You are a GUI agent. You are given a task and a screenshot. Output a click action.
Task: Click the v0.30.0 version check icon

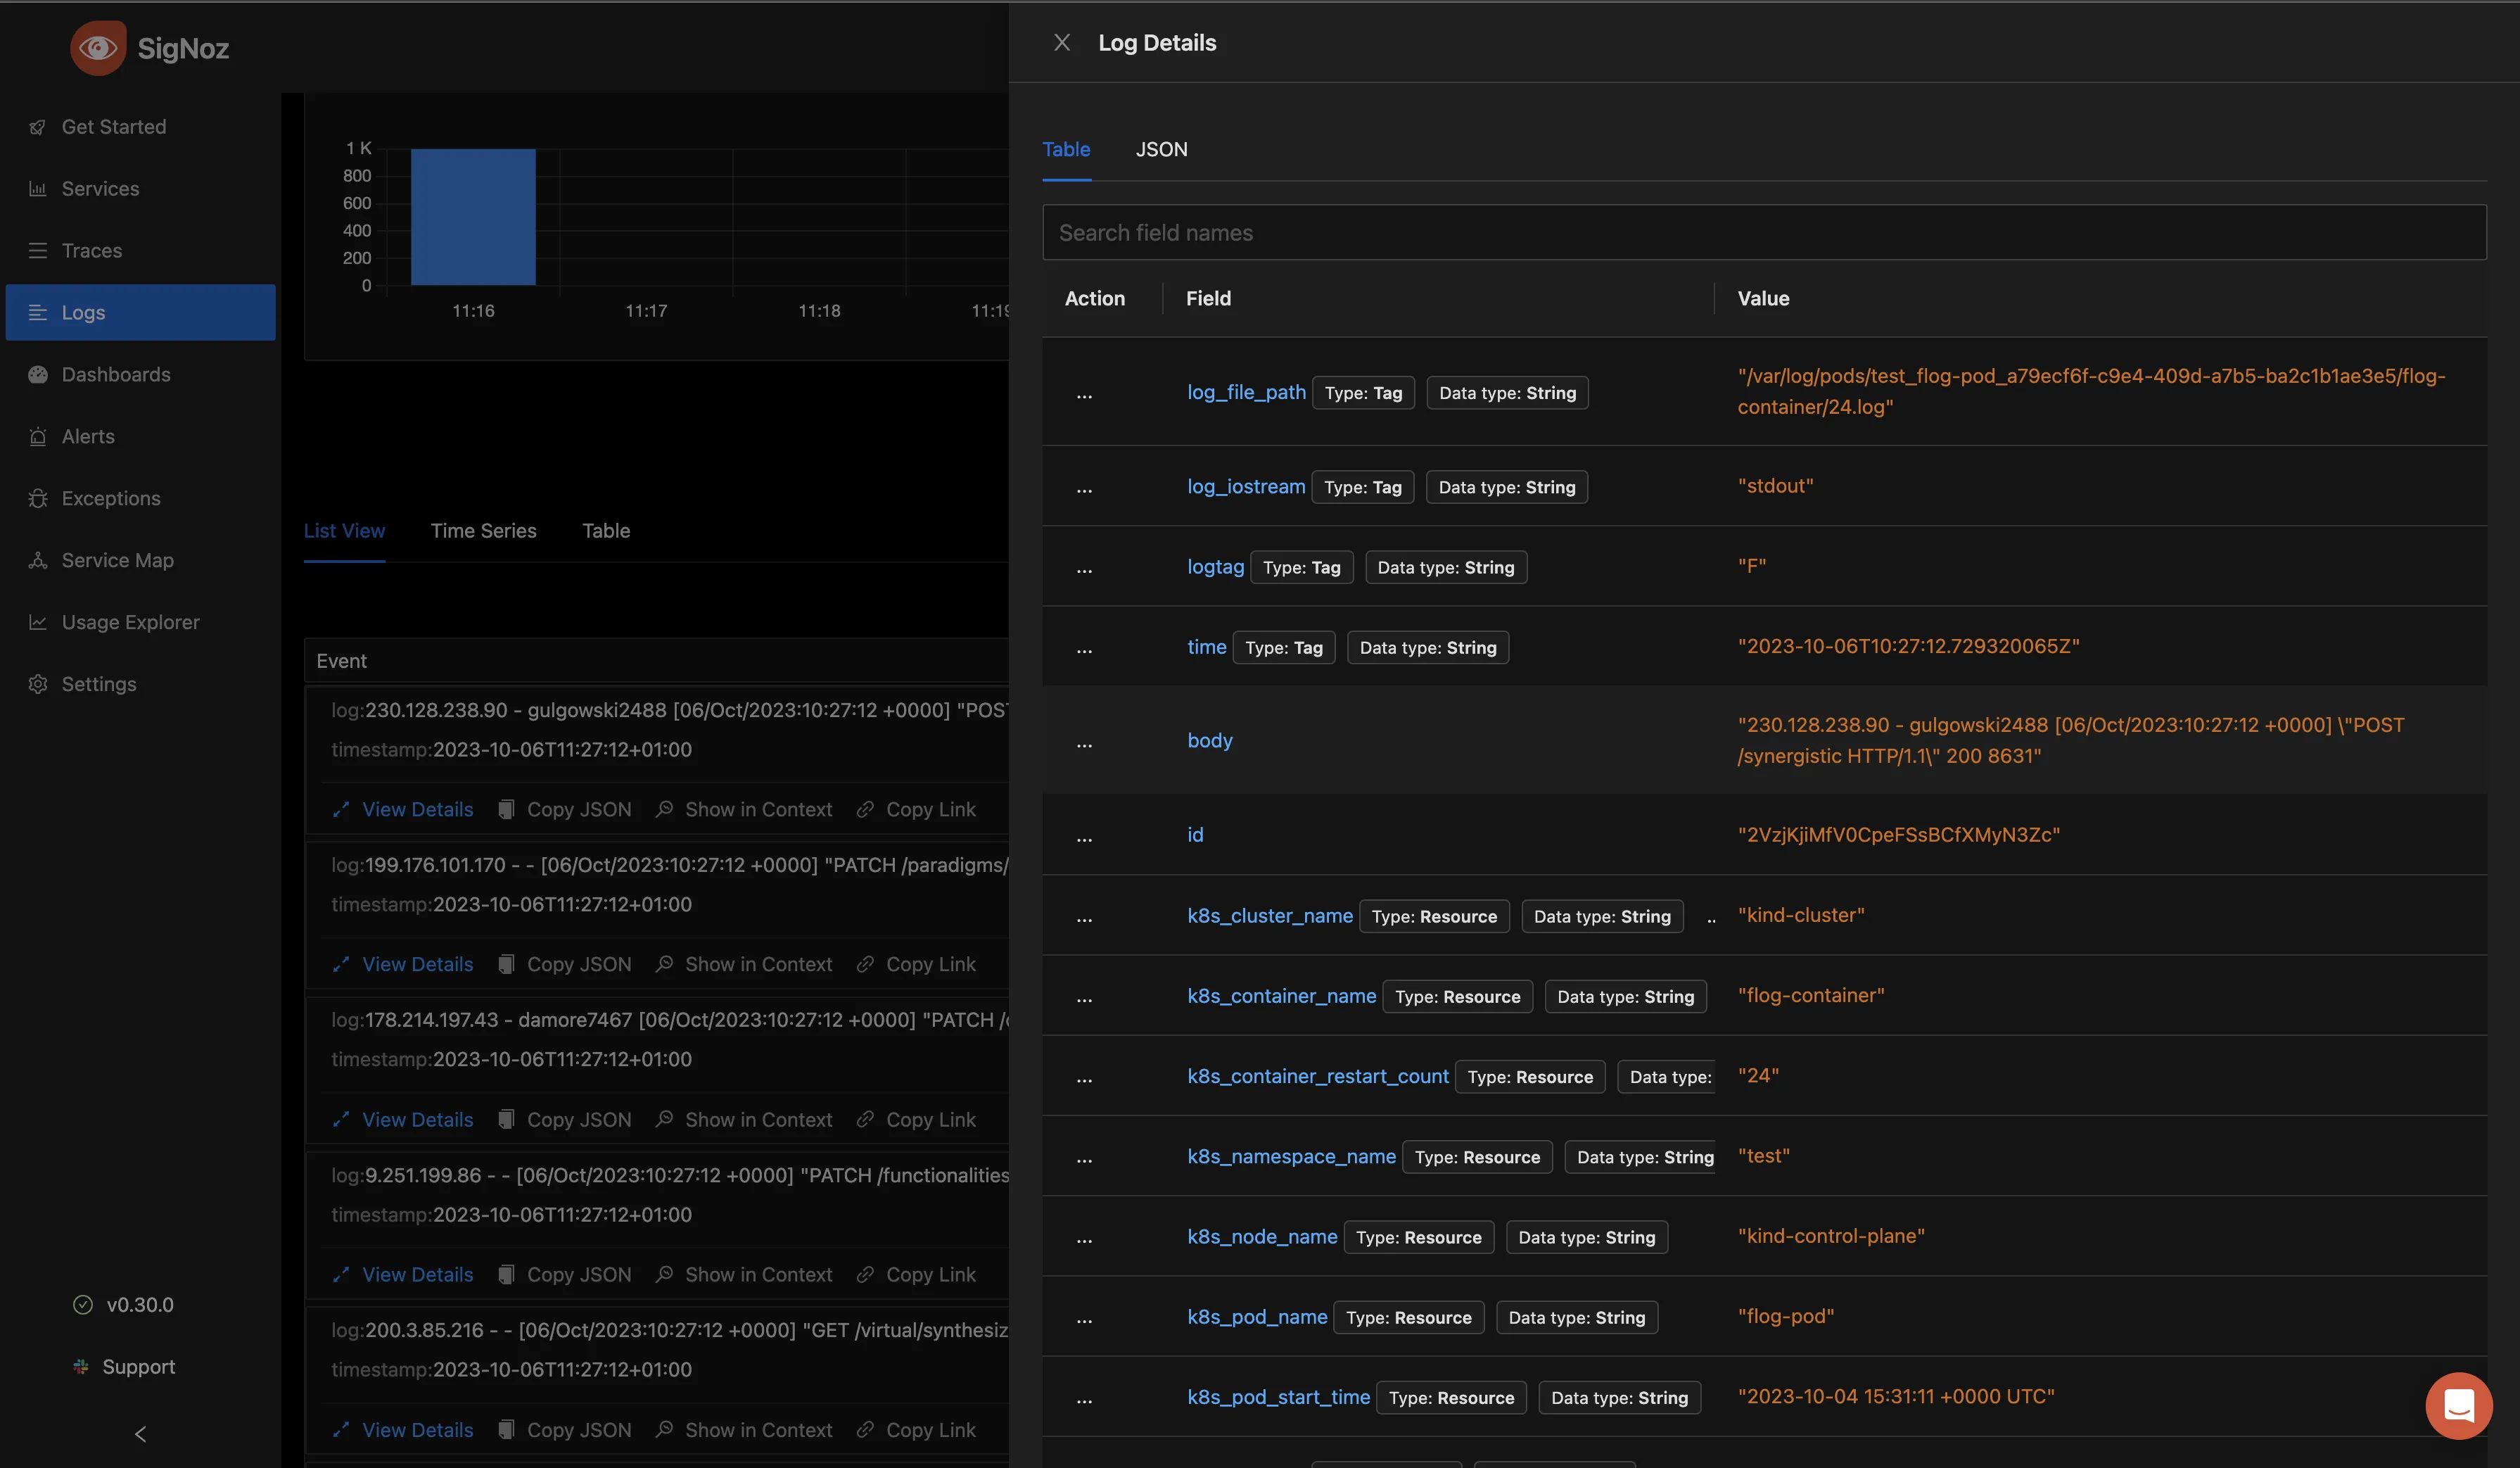click(x=83, y=1305)
